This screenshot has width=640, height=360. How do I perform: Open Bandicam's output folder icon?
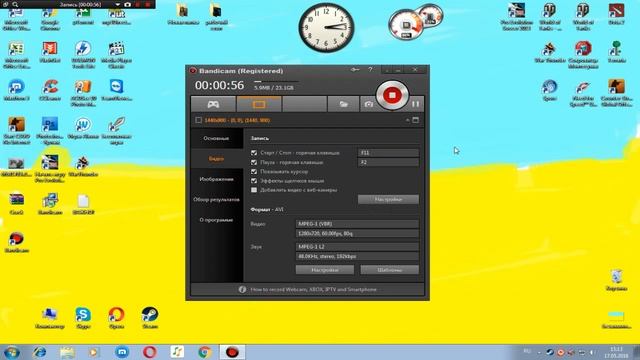(x=343, y=104)
